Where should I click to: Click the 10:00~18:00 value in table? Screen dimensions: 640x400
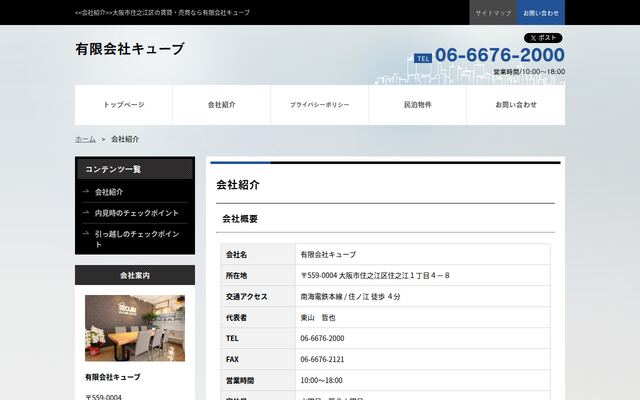[322, 380]
